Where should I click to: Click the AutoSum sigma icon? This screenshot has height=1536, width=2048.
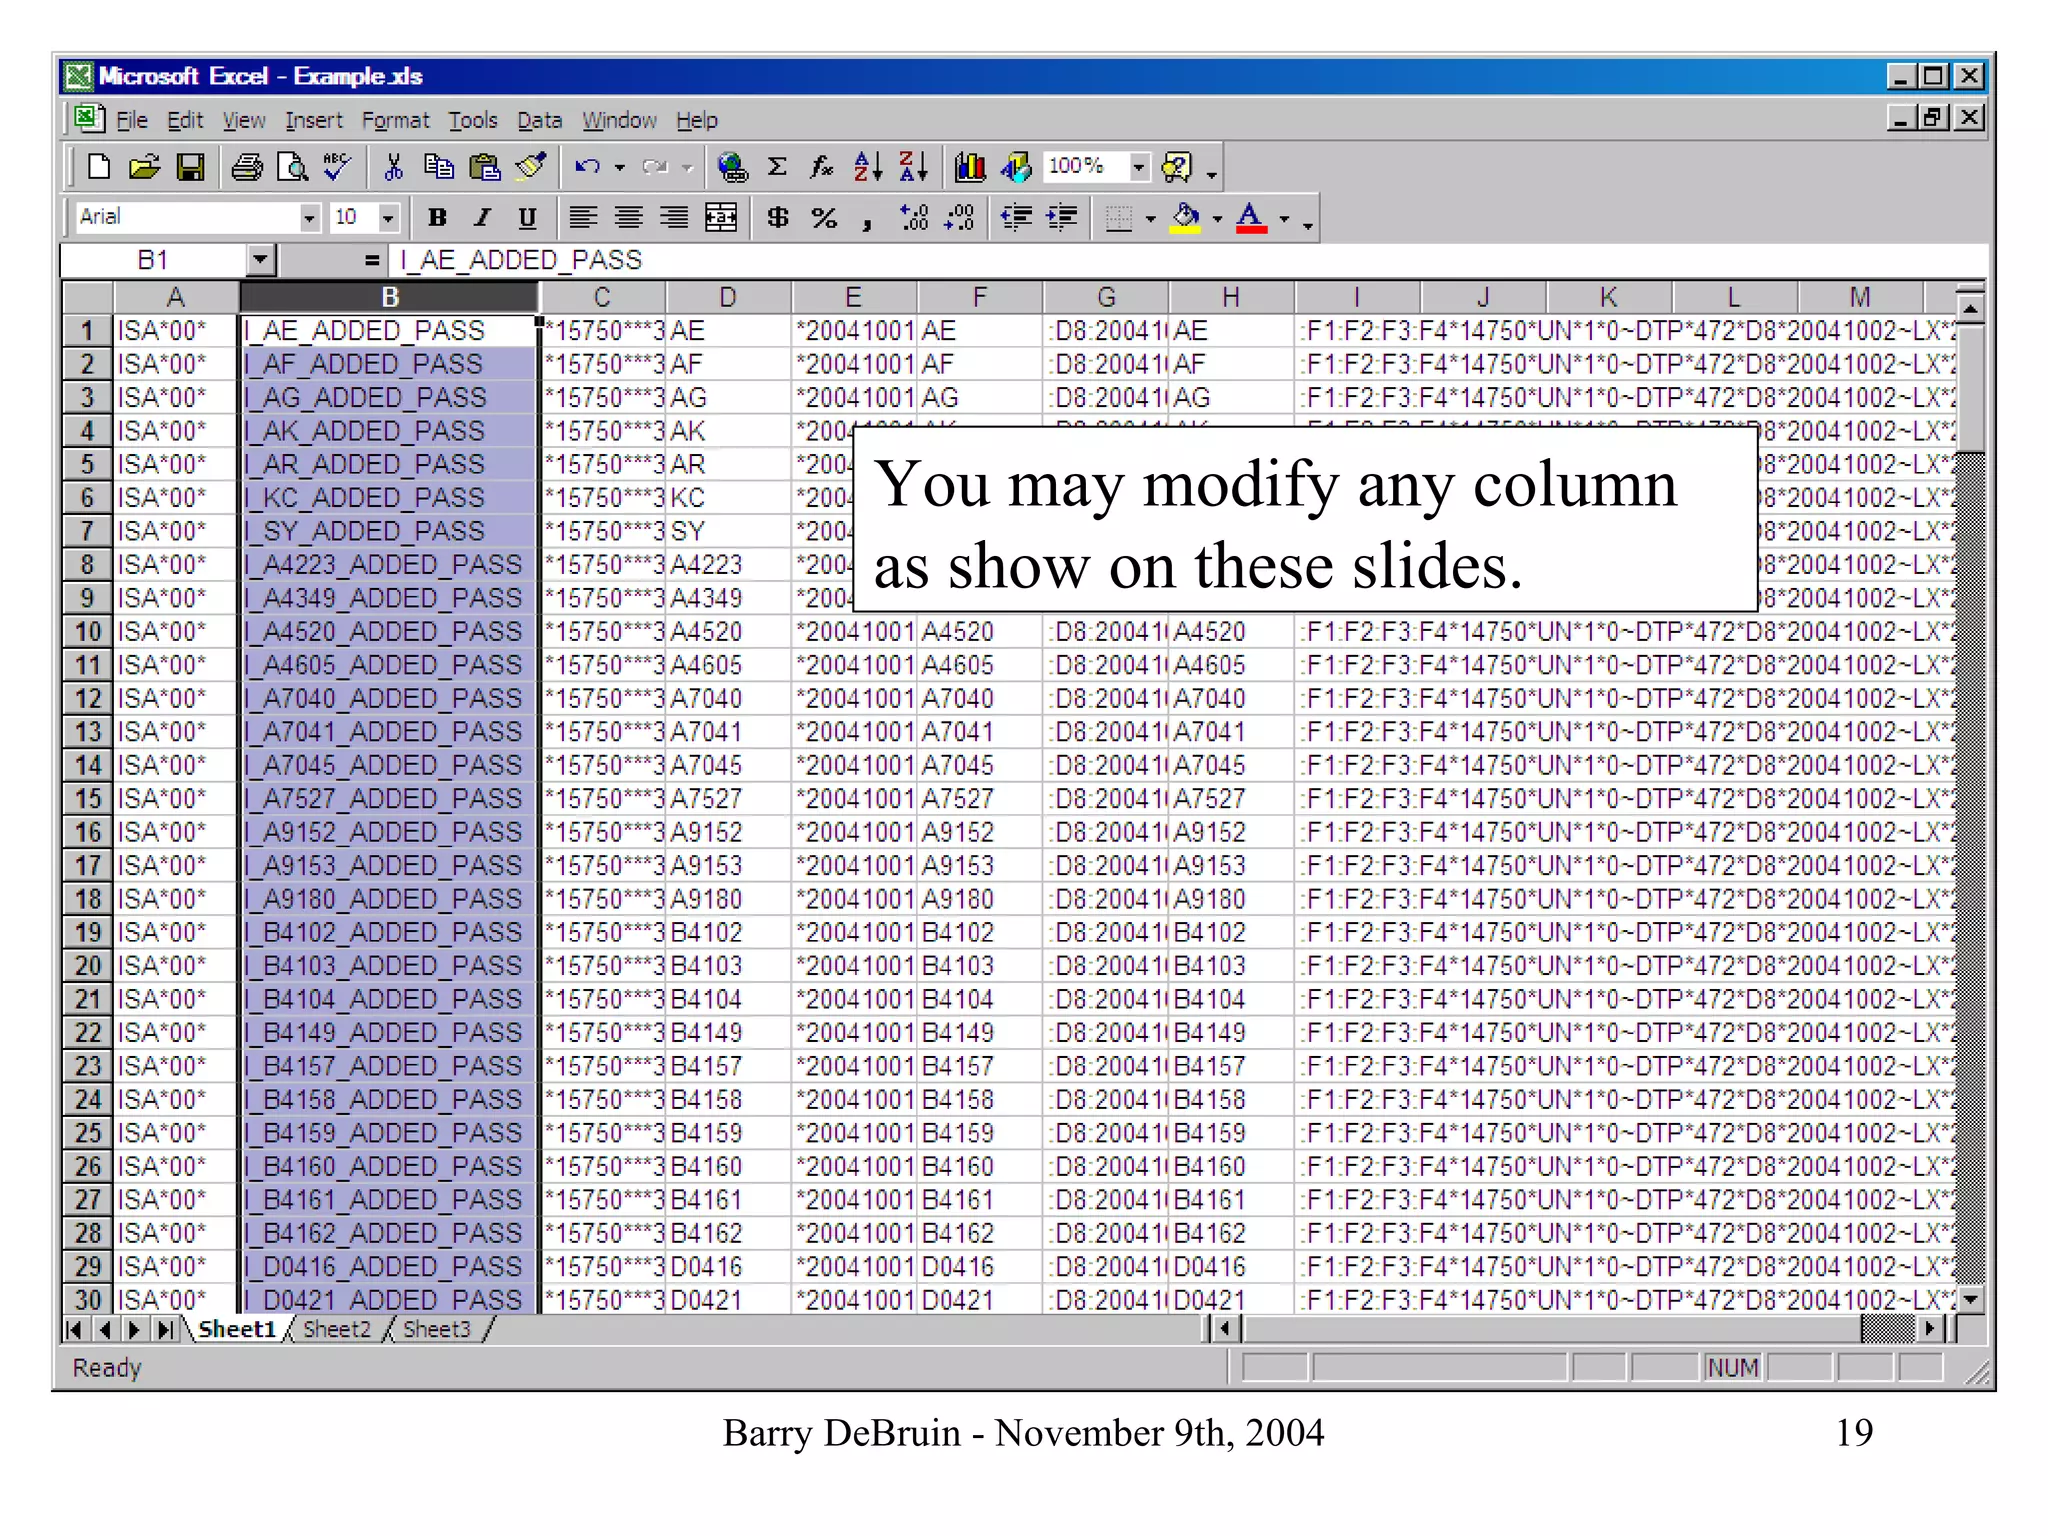click(x=777, y=167)
